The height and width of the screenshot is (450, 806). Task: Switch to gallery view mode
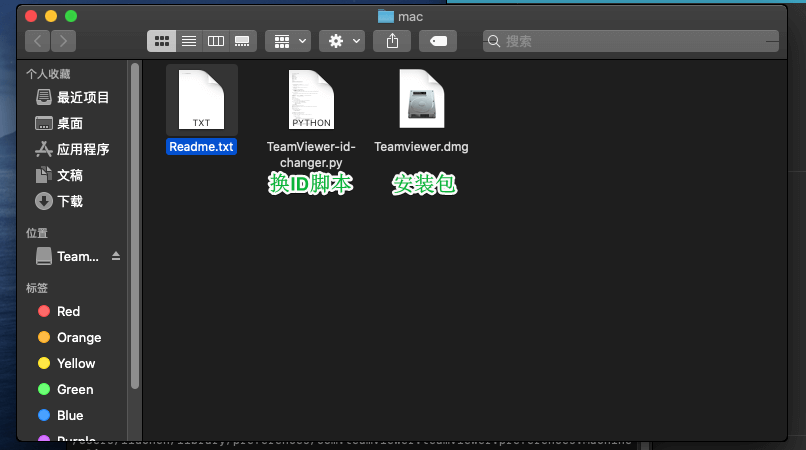tap(242, 41)
